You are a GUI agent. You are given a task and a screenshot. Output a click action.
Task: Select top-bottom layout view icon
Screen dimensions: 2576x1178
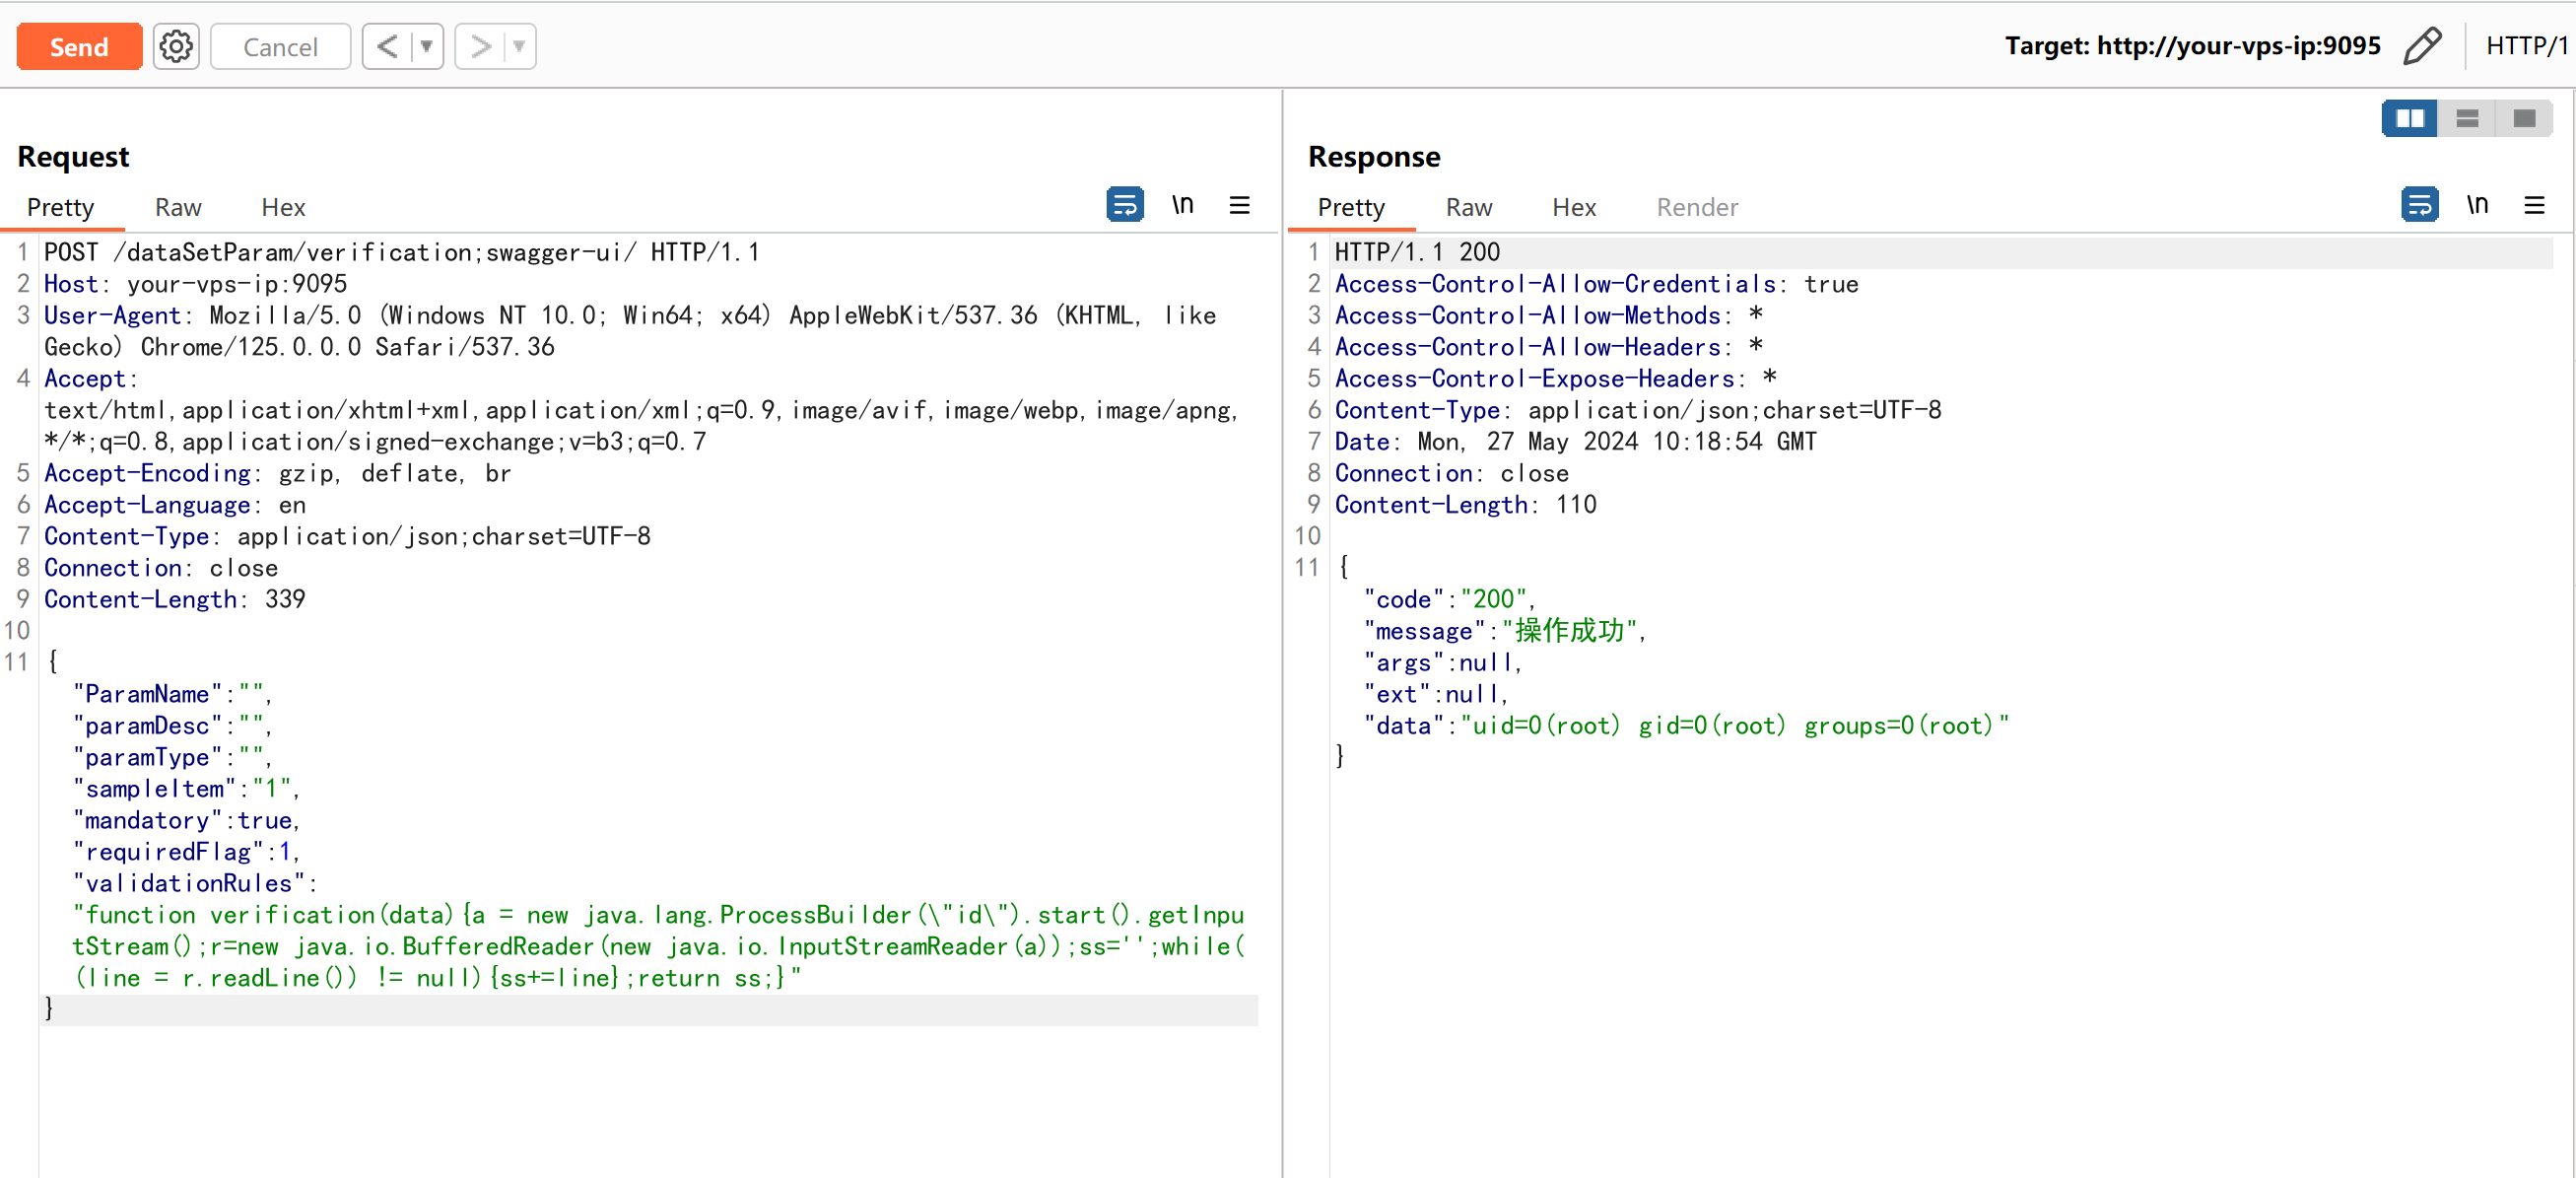2466,119
